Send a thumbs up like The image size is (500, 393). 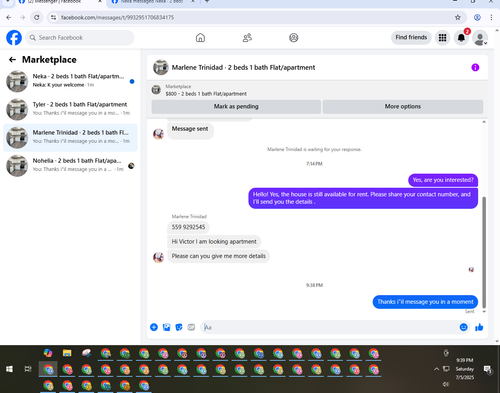[479, 327]
